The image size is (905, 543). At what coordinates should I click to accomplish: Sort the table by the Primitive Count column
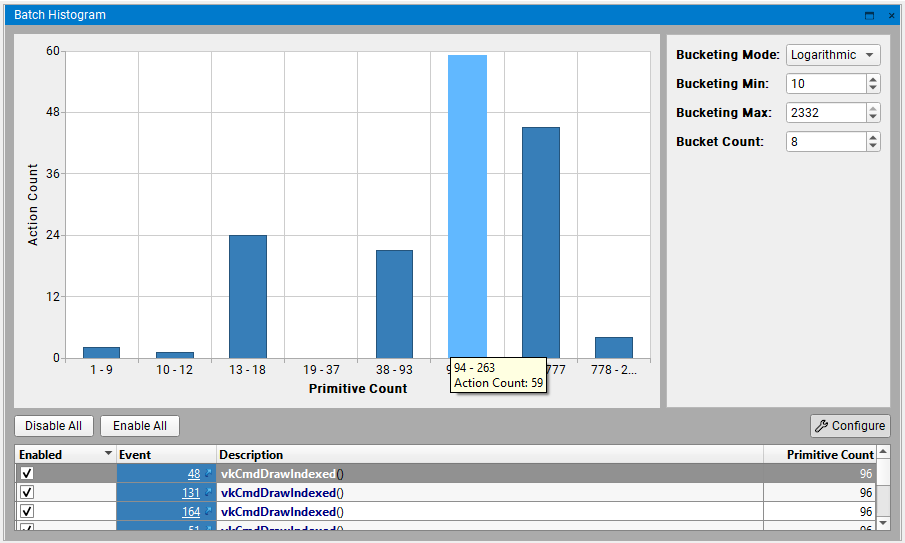point(828,455)
